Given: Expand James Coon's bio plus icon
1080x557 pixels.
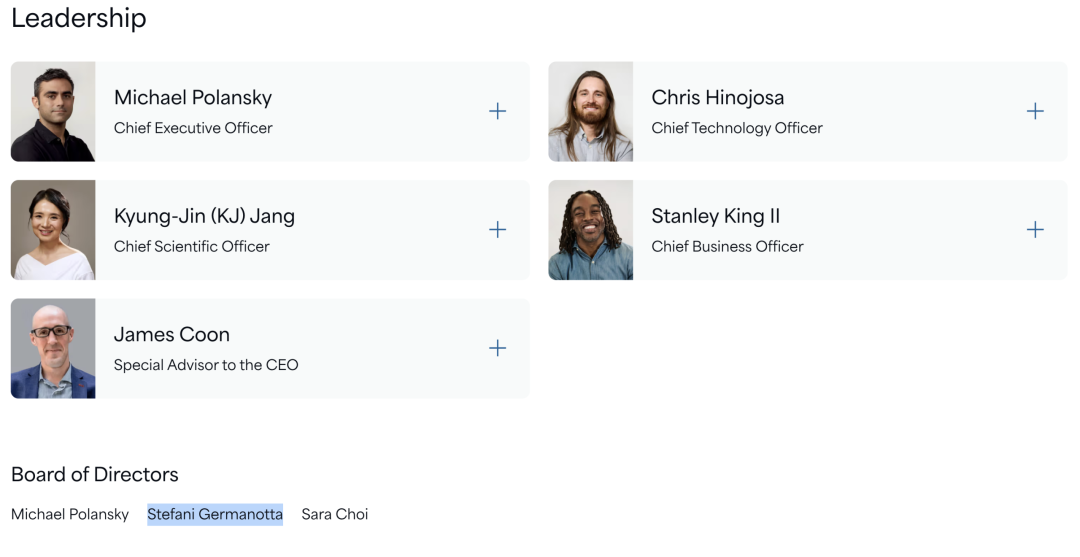Looking at the screenshot, I should [497, 348].
